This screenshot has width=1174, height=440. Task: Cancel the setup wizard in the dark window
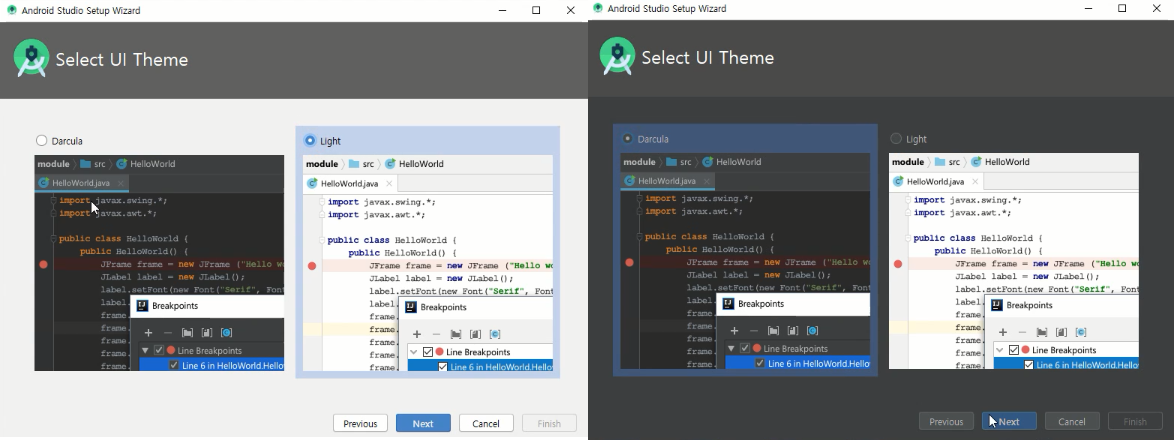[1072, 421]
